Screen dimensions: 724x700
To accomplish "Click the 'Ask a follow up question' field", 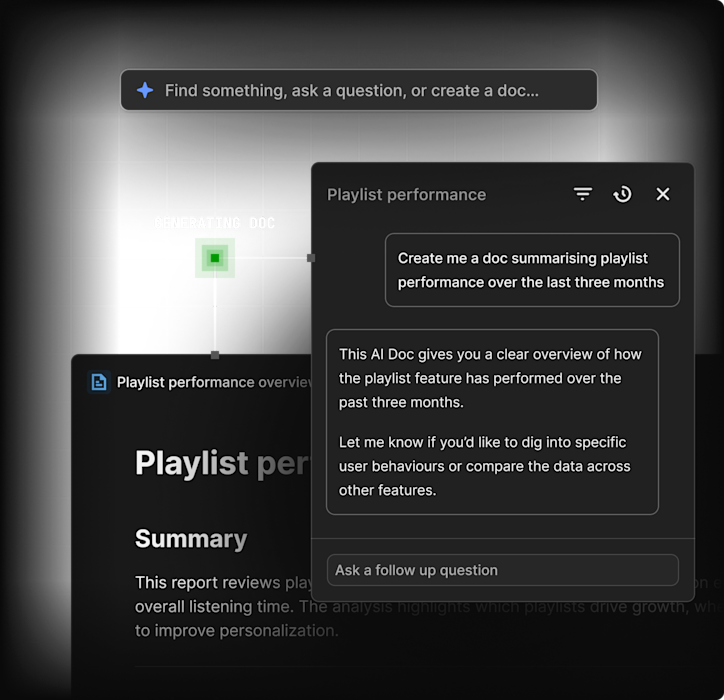I will (502, 570).
